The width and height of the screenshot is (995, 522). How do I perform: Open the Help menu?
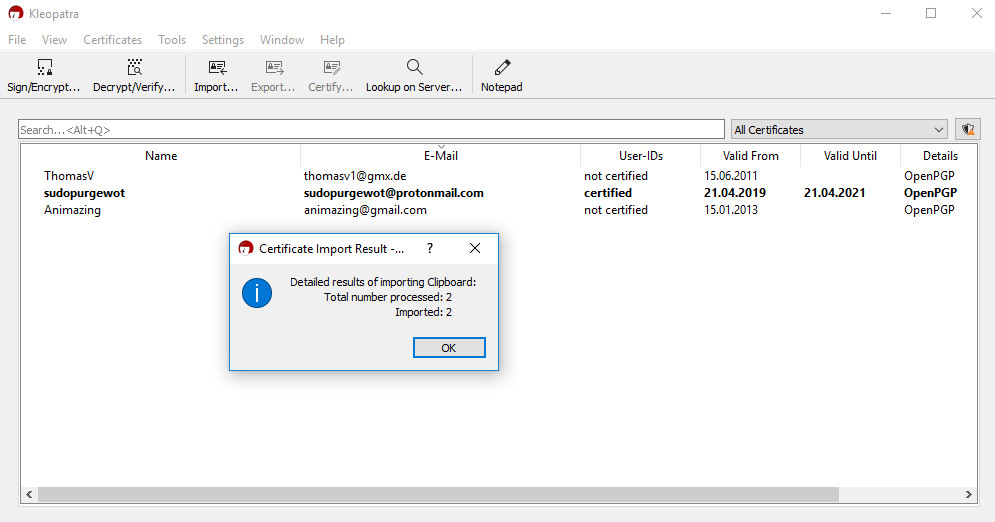332,40
